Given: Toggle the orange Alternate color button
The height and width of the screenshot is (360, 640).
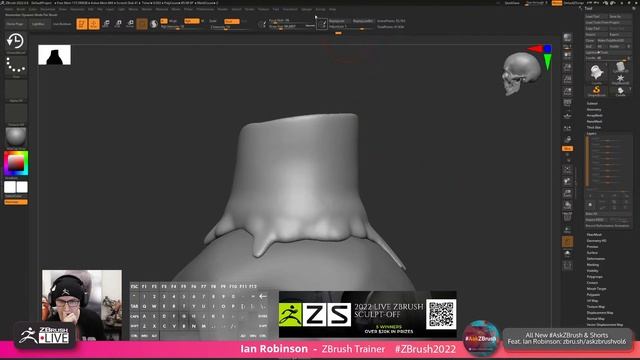Looking at the screenshot, I should (x=16, y=202).
